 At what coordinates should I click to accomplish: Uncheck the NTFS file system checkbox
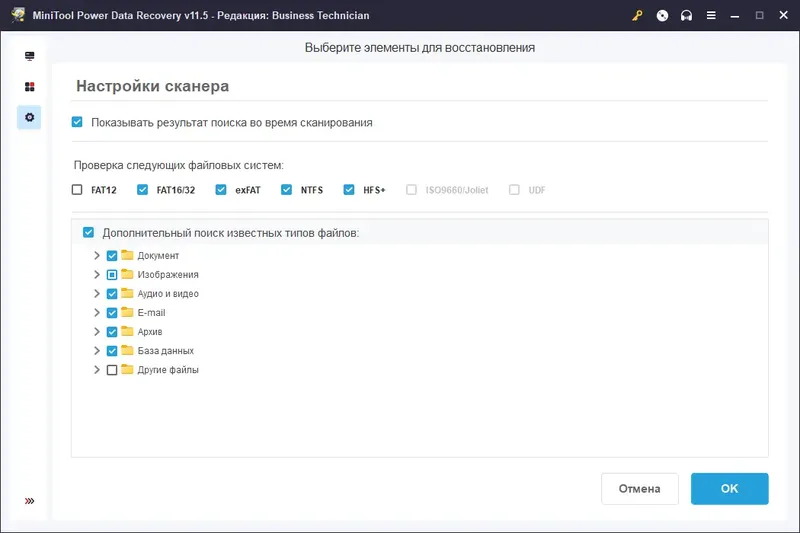pyautogui.click(x=286, y=190)
